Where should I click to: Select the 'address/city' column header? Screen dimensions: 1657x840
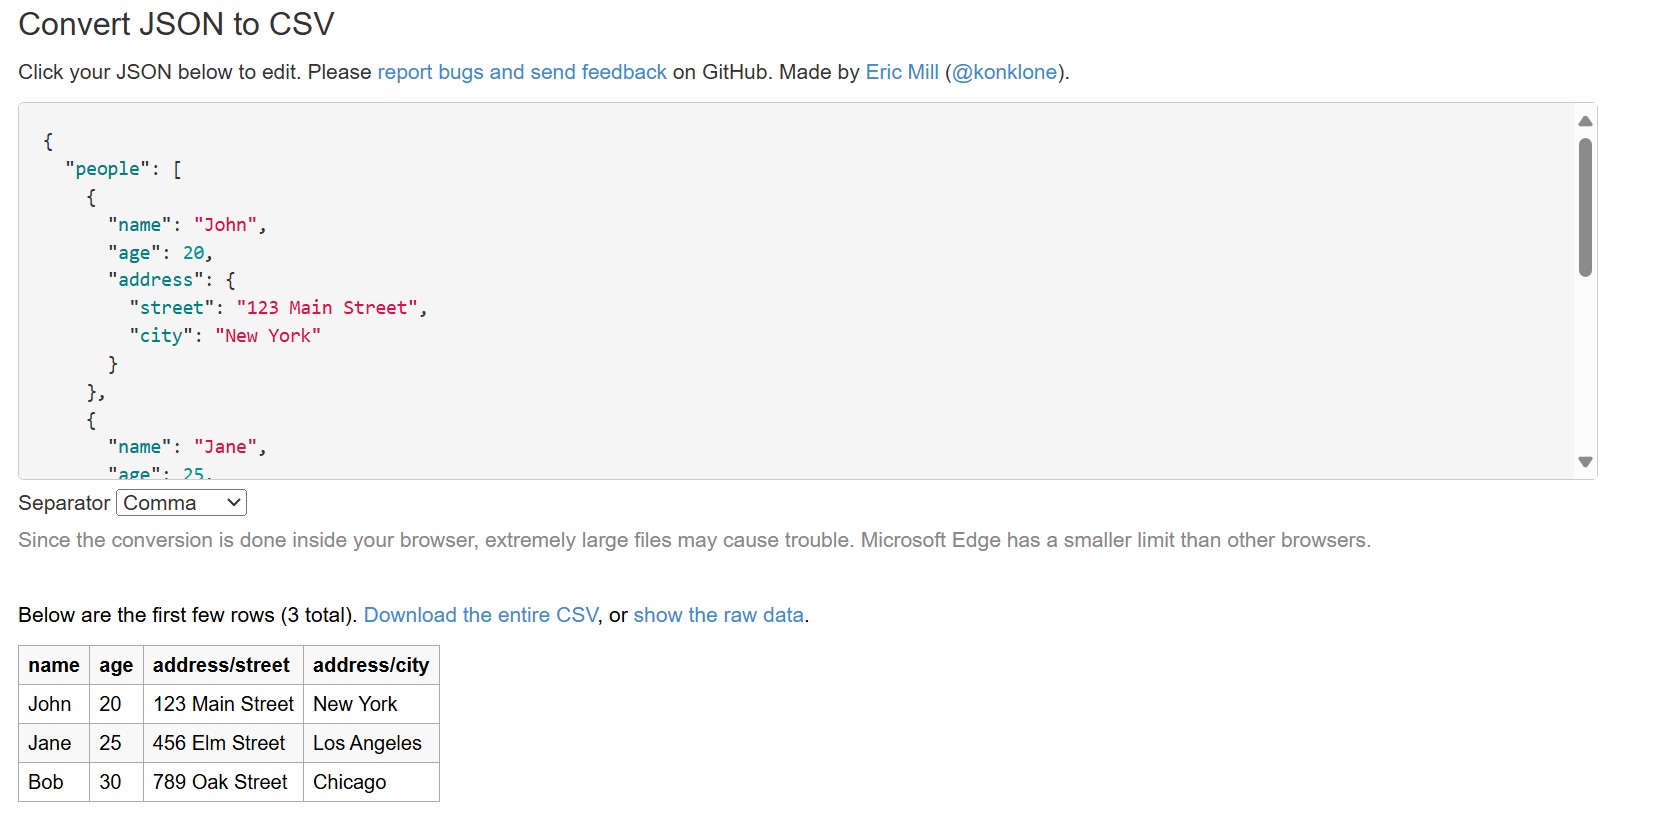click(x=371, y=665)
